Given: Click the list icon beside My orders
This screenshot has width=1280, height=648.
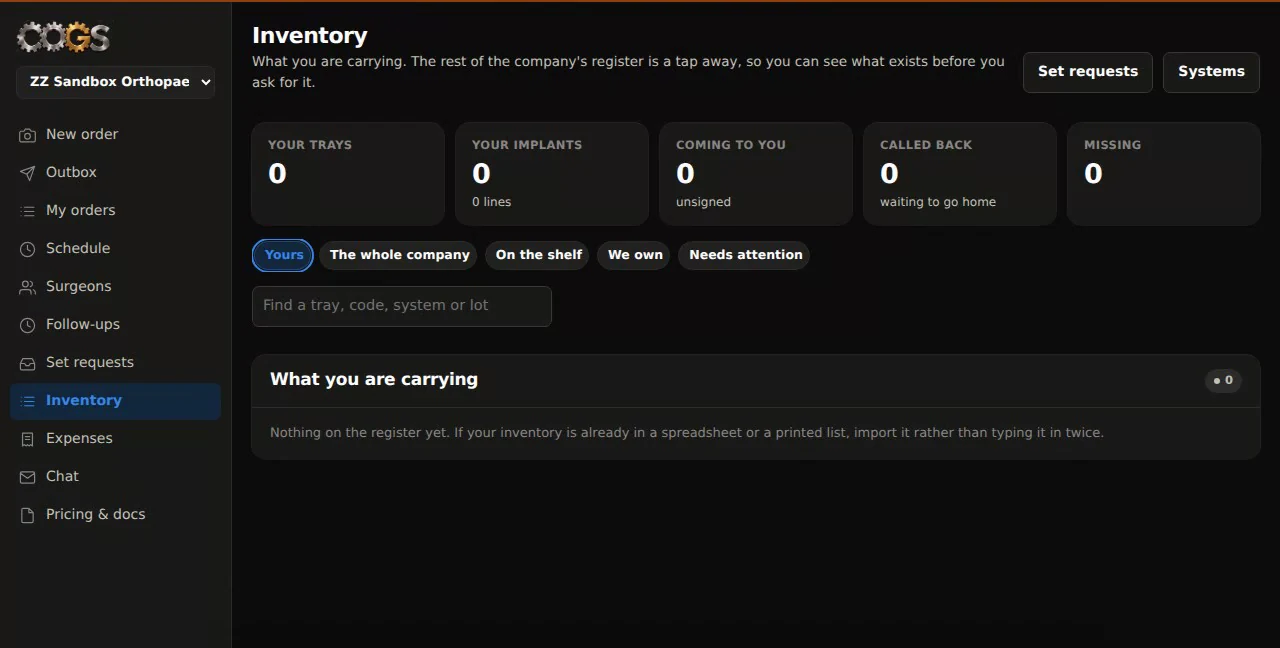Looking at the screenshot, I should click(x=28, y=211).
